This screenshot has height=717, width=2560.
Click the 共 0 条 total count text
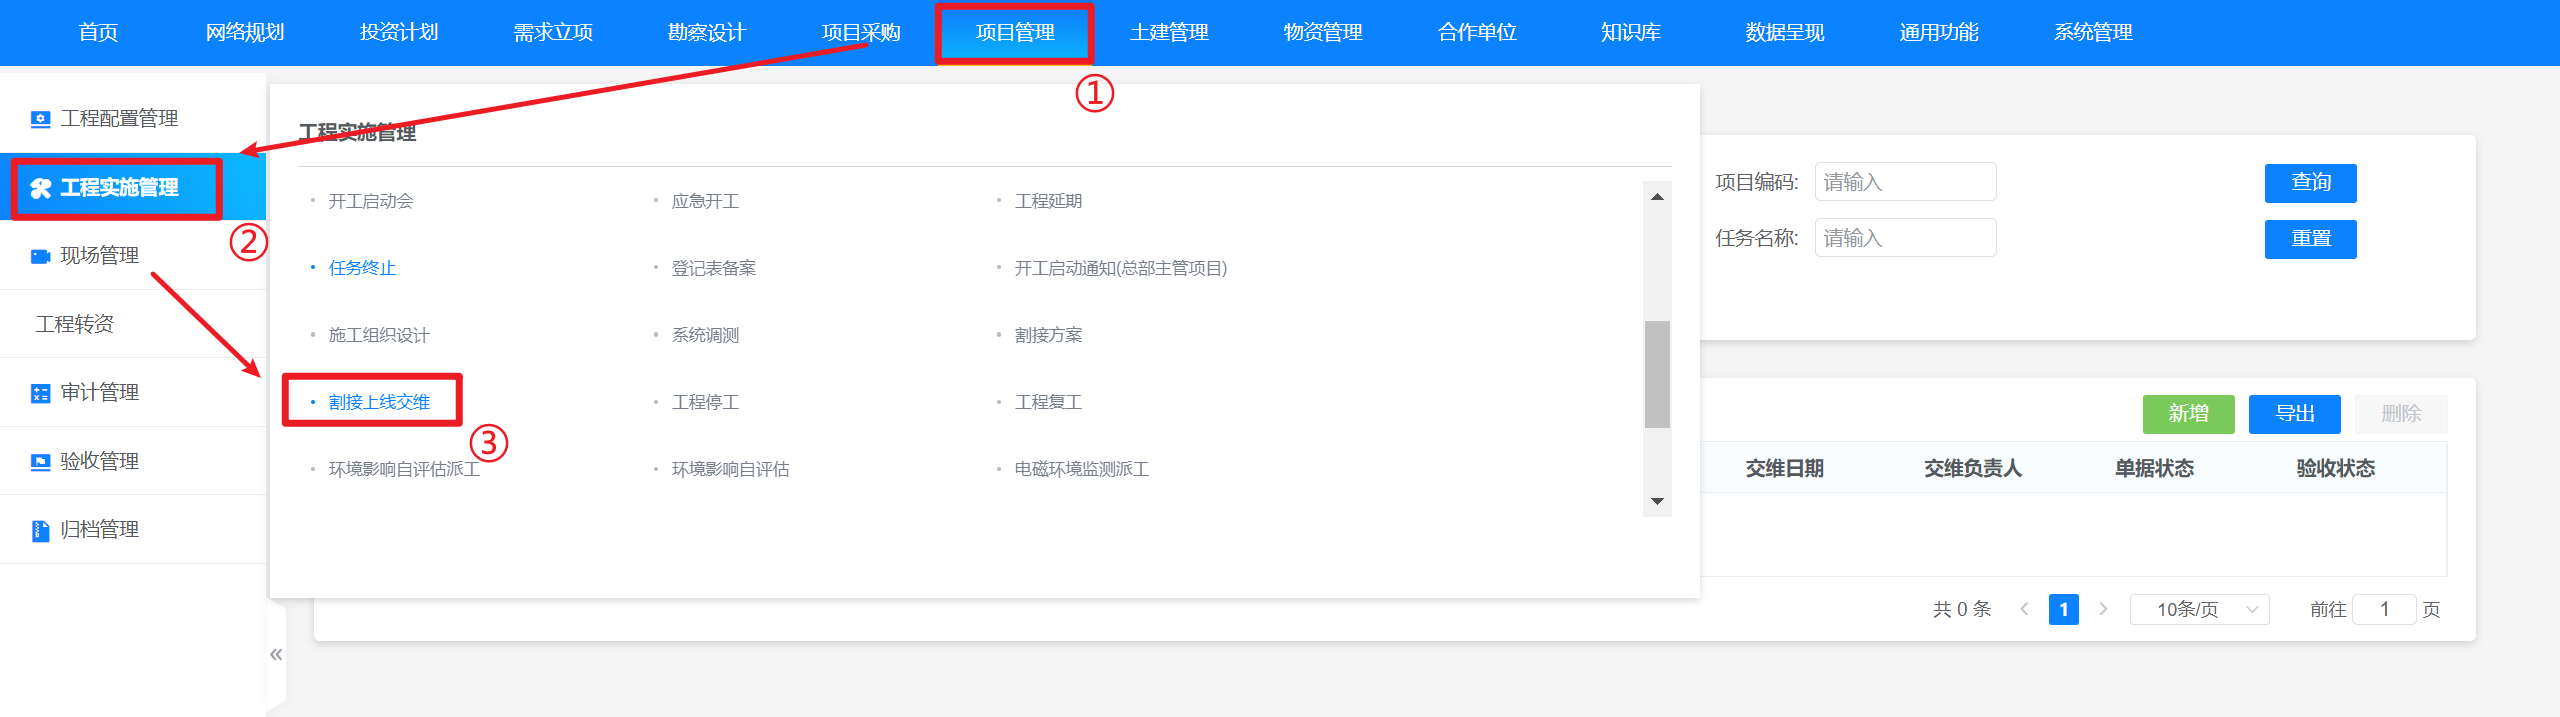click(1962, 609)
